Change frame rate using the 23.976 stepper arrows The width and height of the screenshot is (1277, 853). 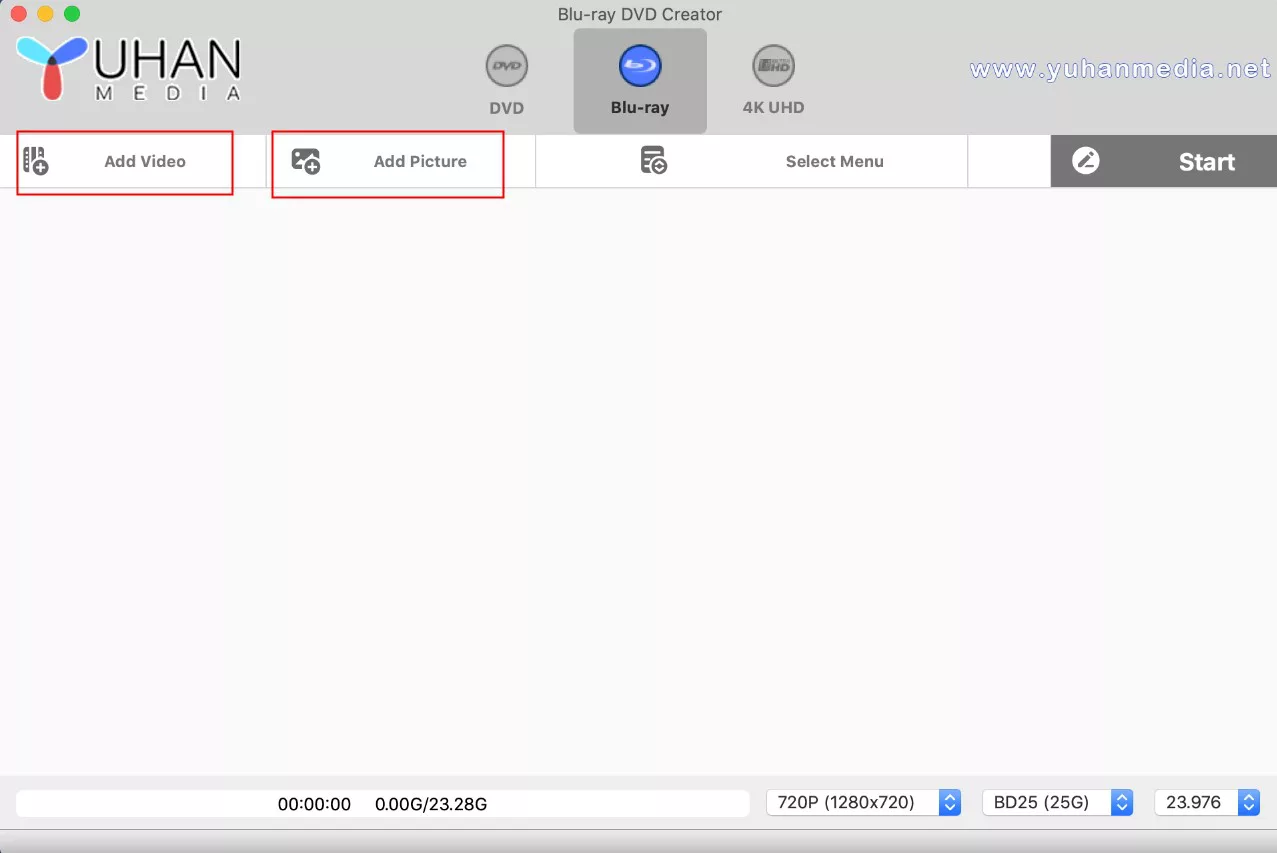[x=1247, y=802]
